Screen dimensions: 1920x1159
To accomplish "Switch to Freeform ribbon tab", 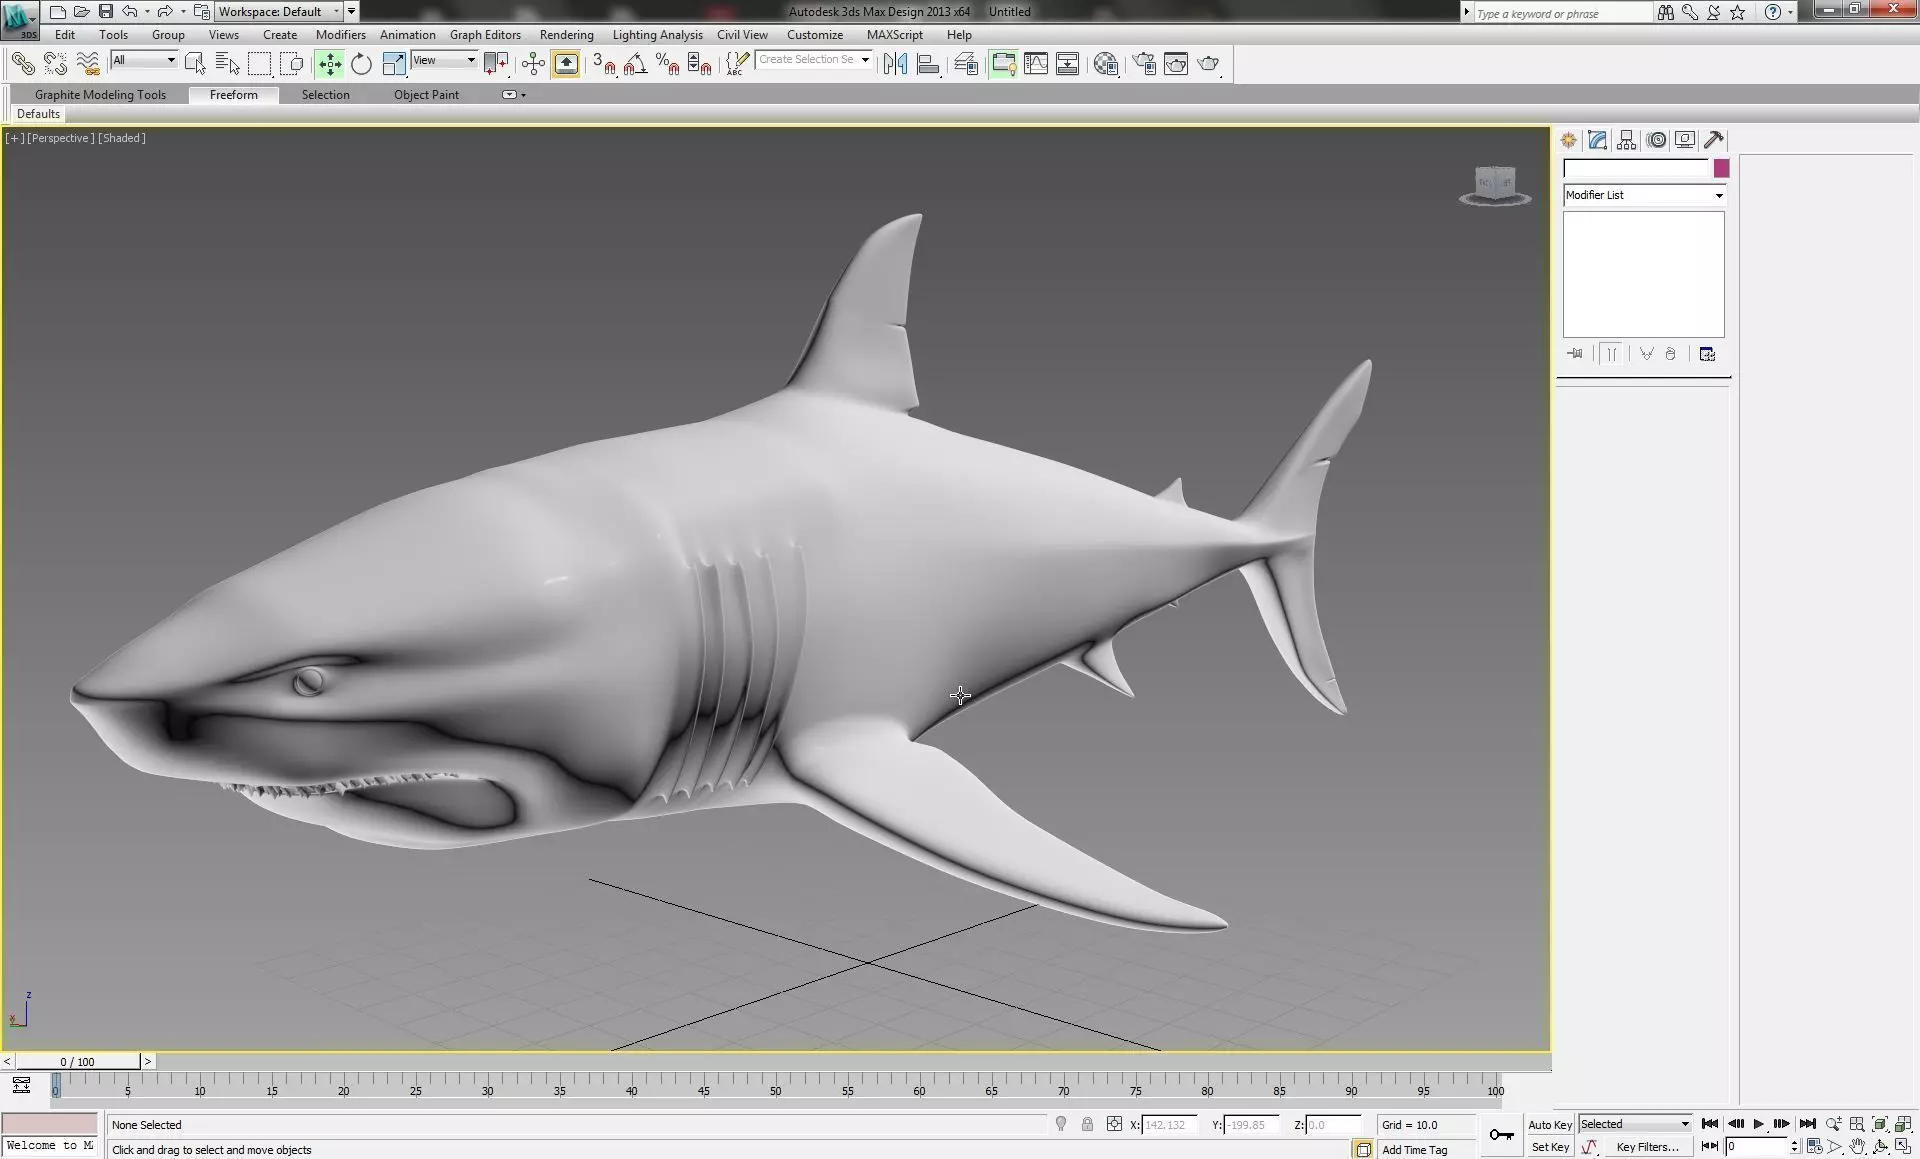I will point(233,95).
